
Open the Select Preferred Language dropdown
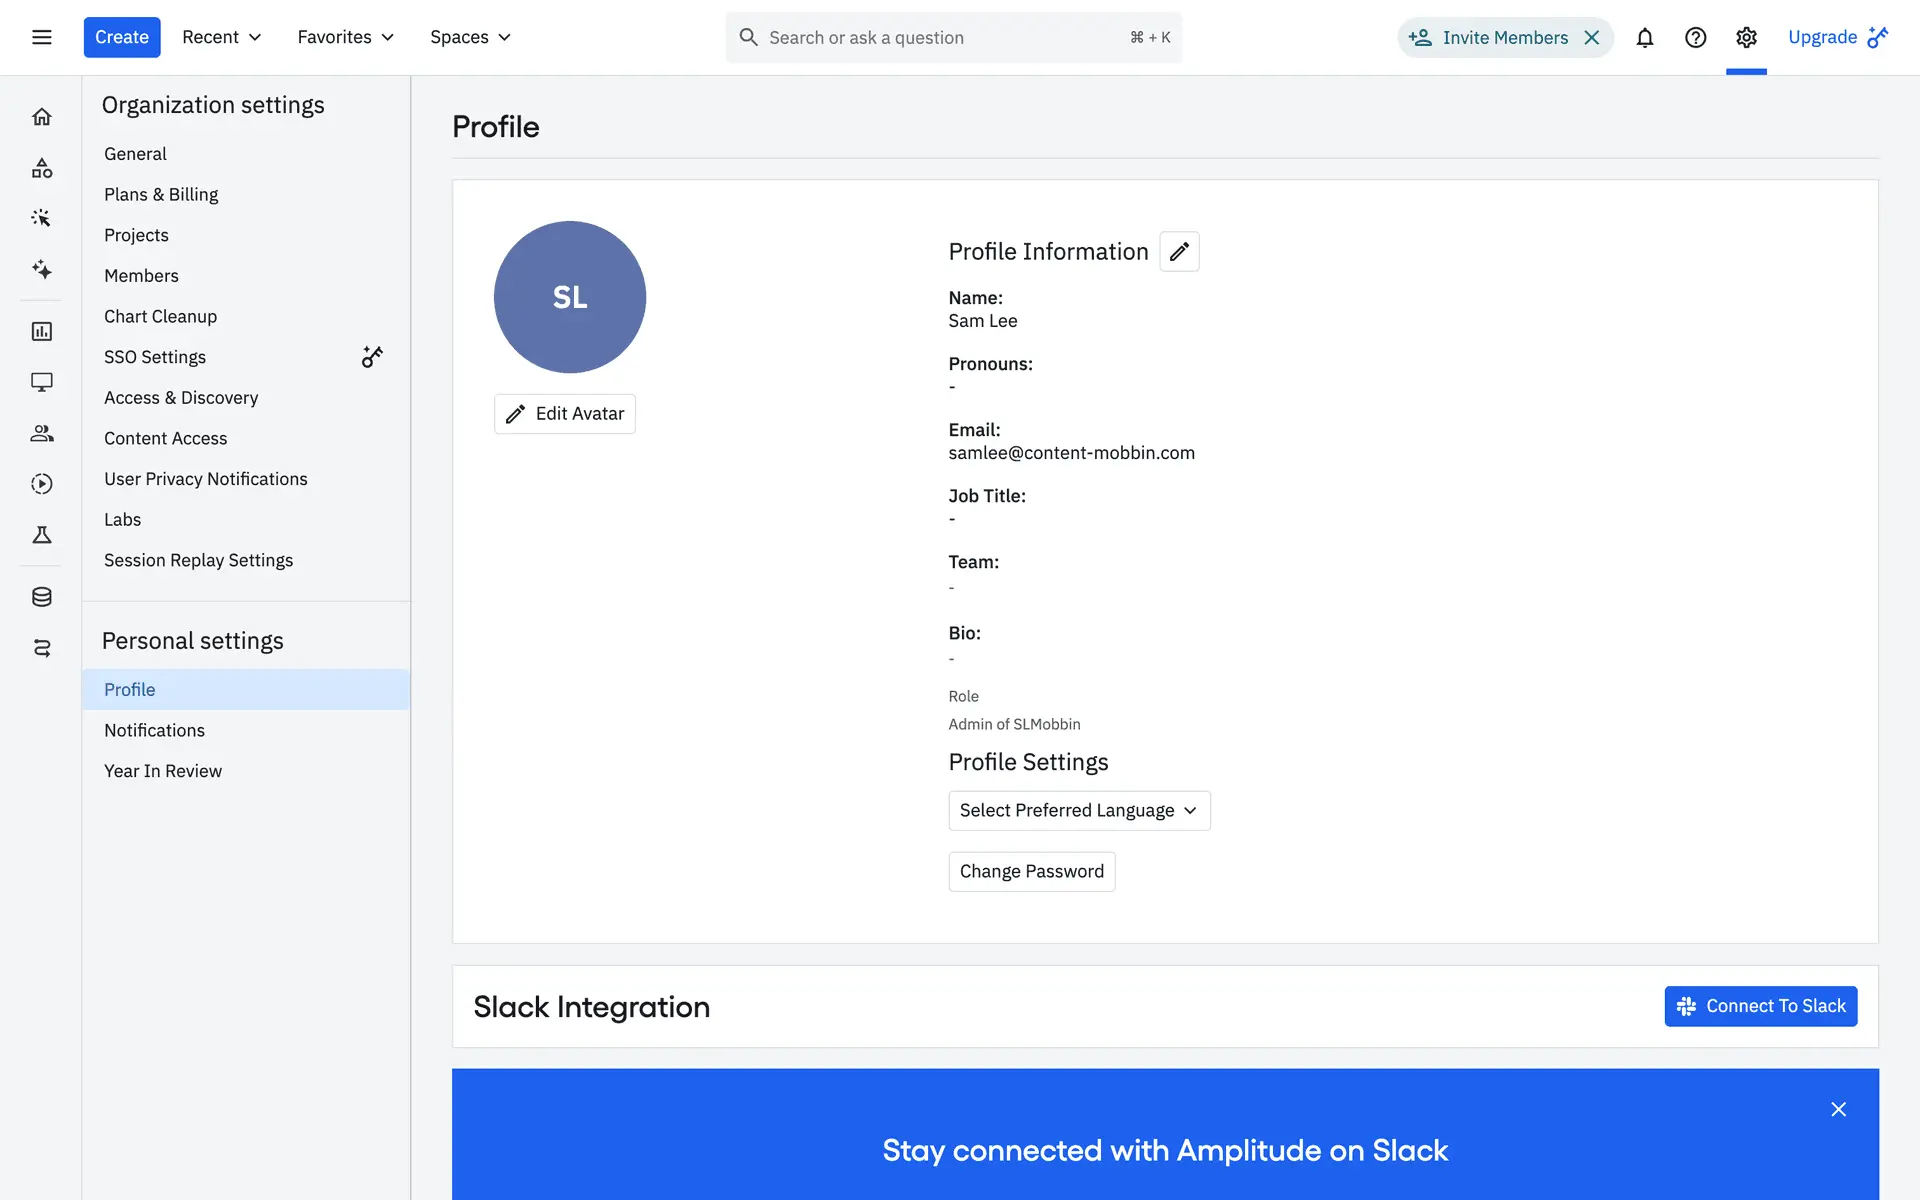tap(1078, 810)
